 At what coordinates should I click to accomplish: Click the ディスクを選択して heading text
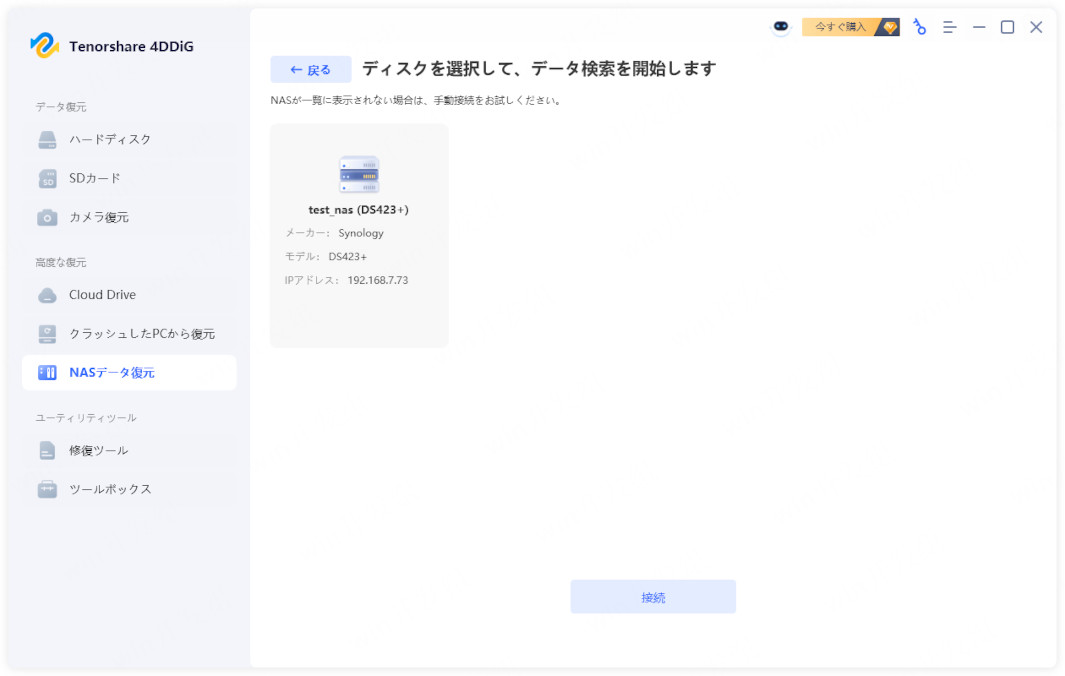(539, 69)
